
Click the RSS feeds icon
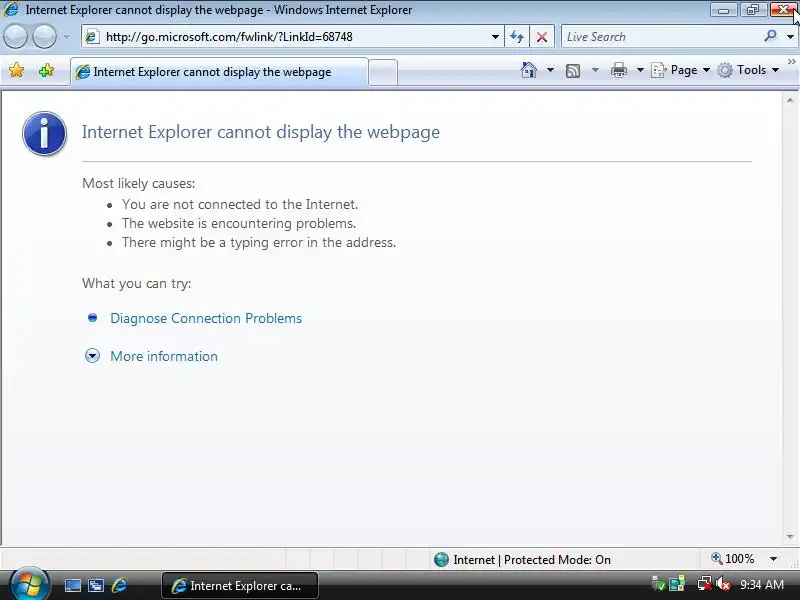pos(573,70)
